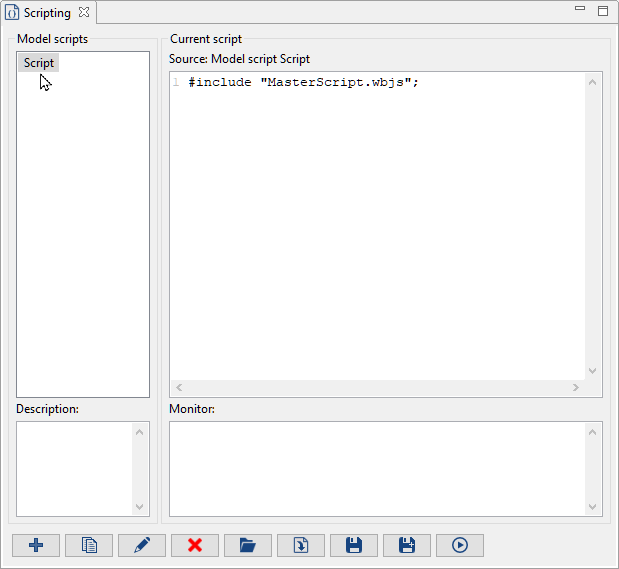Click the Scripting tab

pos(47,13)
